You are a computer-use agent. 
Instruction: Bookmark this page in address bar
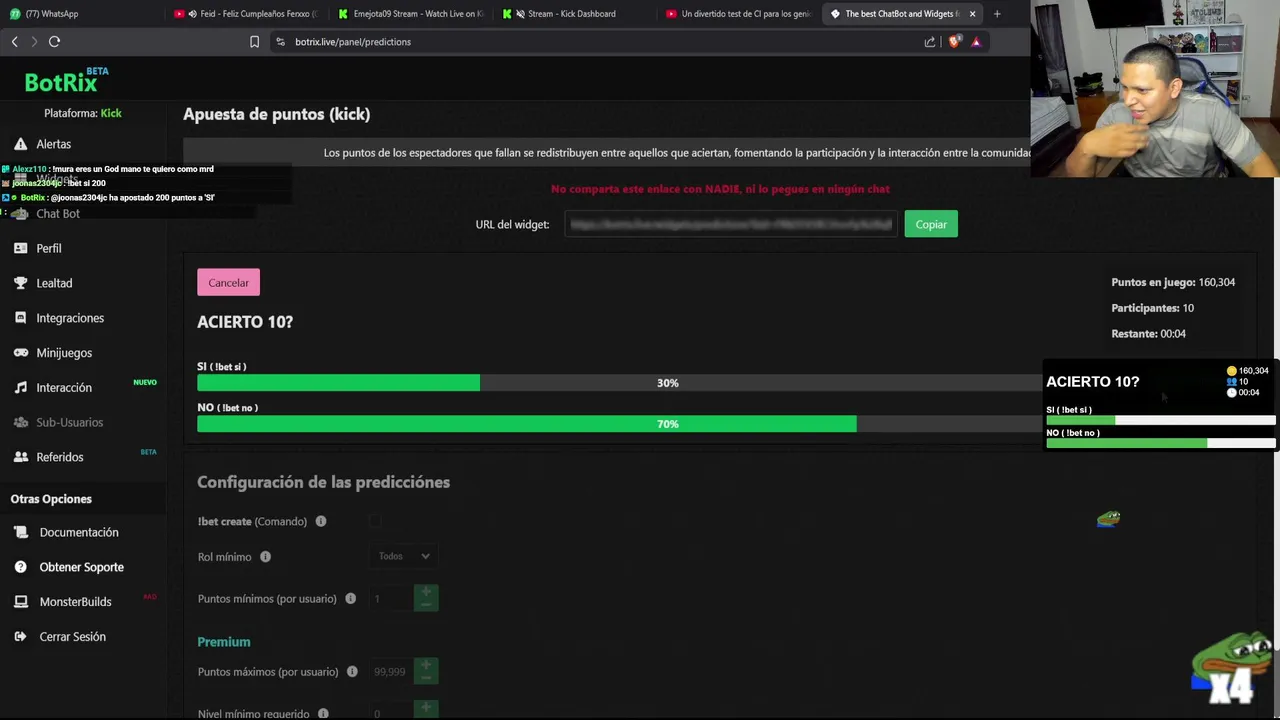point(254,42)
